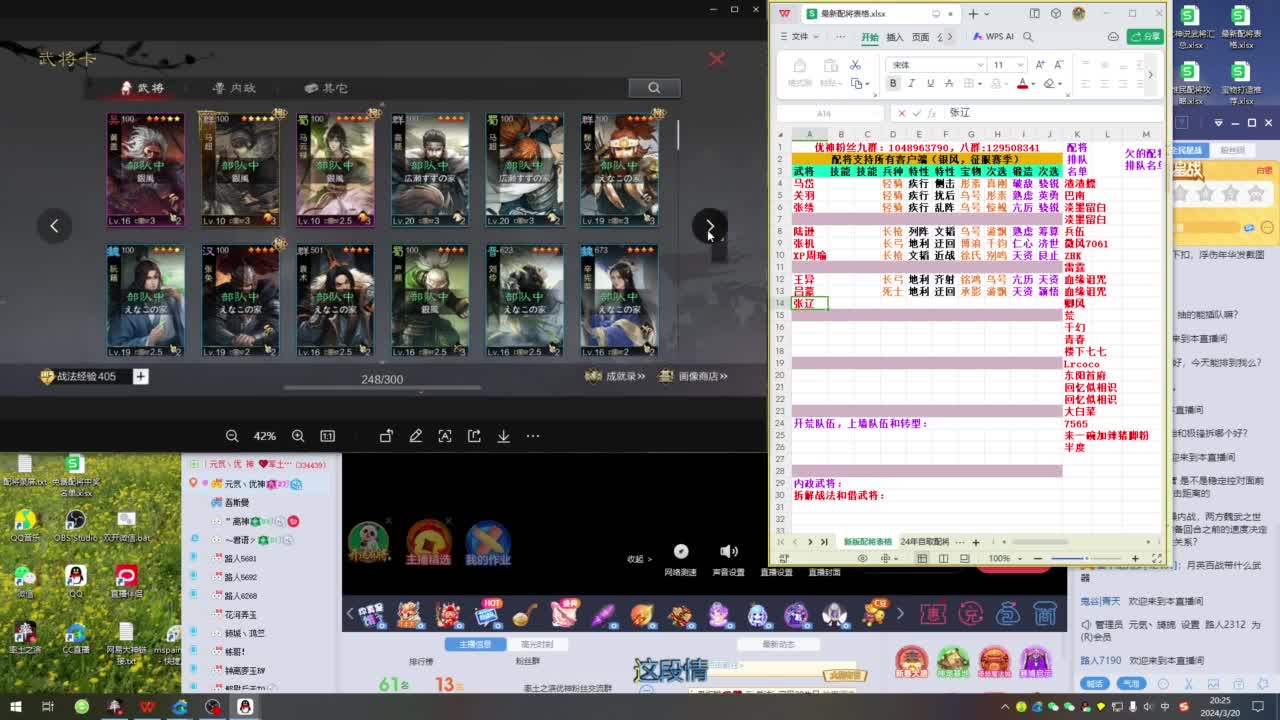Image resolution: width=1280 pixels, height=720 pixels.
Task: Open the font color dropdown arrow
Action: (x=1033, y=84)
